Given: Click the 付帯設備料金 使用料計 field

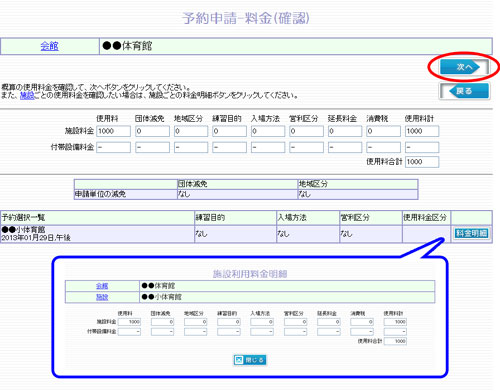Looking at the screenshot, I should (422, 147).
